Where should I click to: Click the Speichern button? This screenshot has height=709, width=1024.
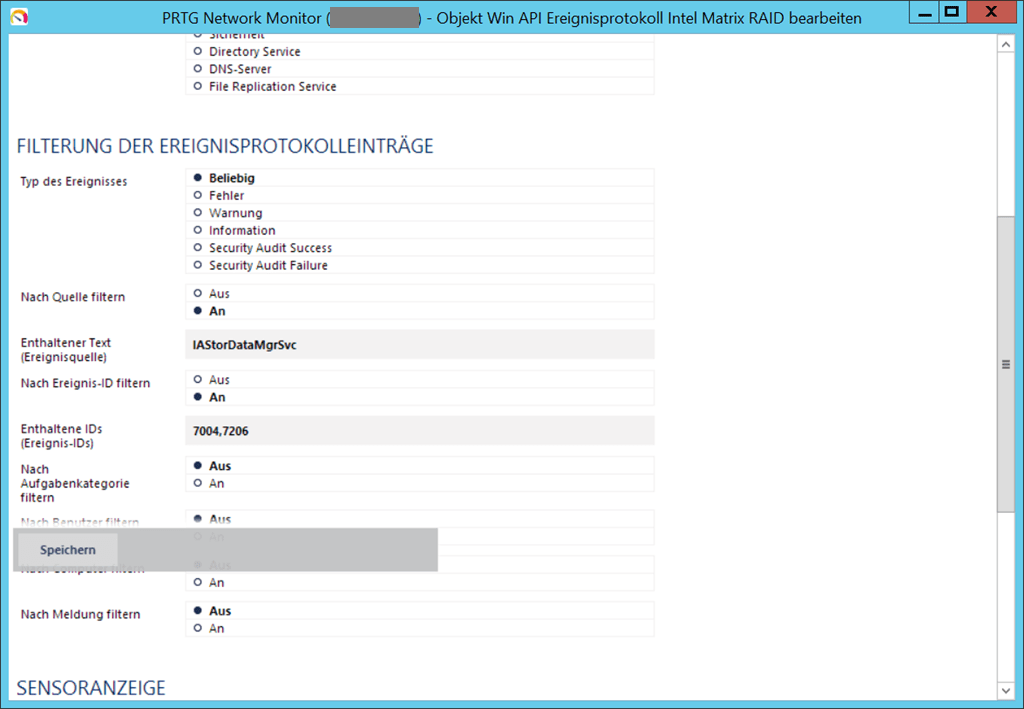coord(68,550)
